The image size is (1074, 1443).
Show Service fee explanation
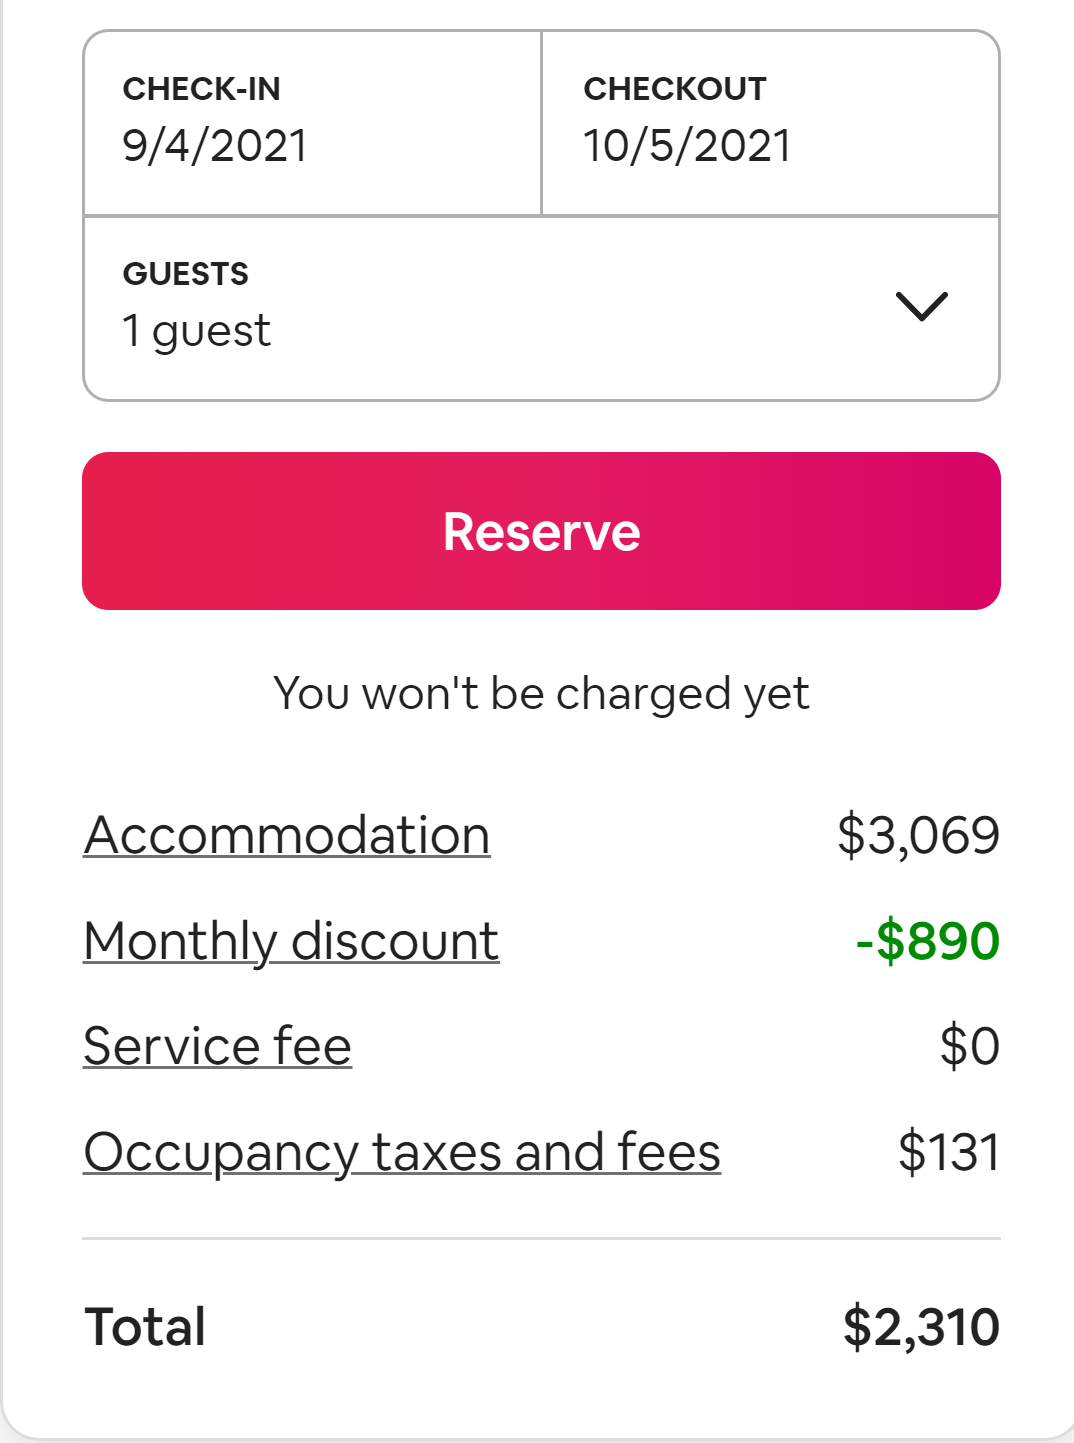(x=217, y=1046)
